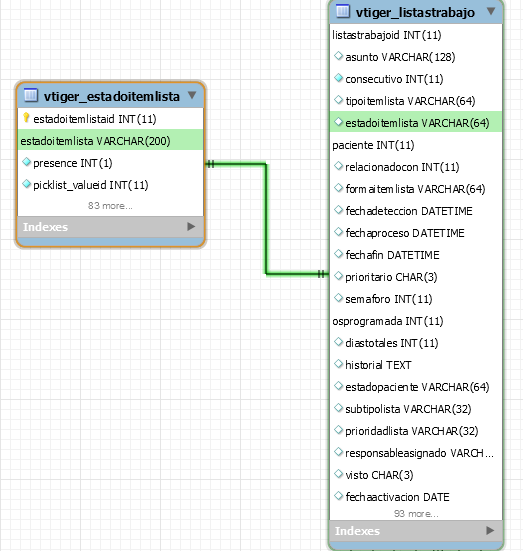Select the estadoitemlista VARCHAR(64) column row

click(416, 123)
